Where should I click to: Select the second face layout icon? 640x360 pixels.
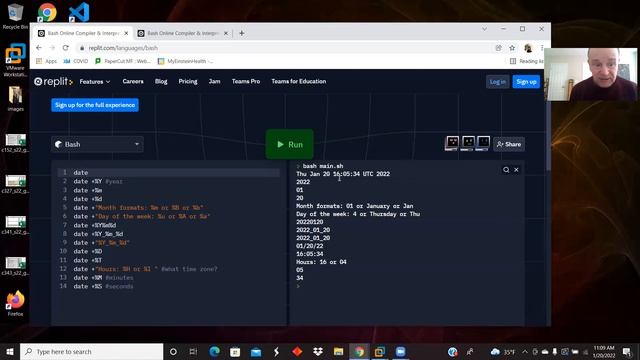coord(468,143)
